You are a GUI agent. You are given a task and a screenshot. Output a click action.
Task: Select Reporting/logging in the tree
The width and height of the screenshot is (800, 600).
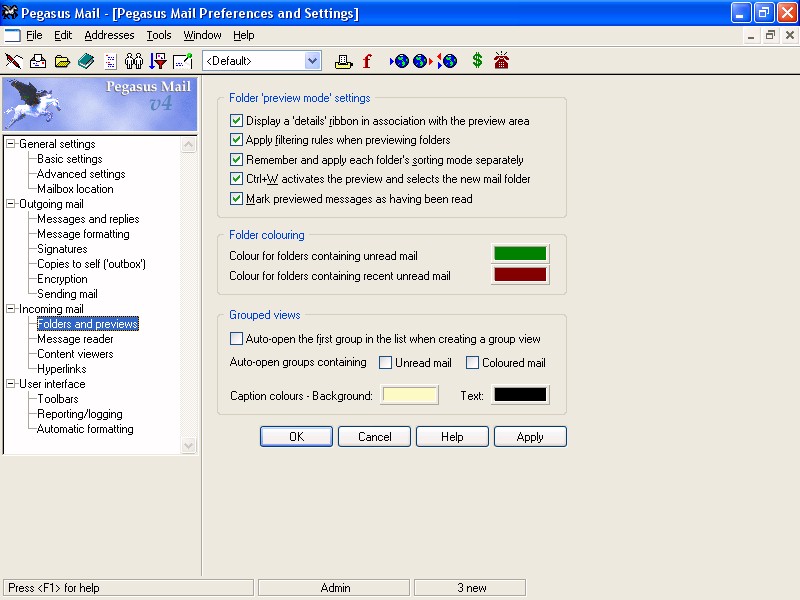80,414
